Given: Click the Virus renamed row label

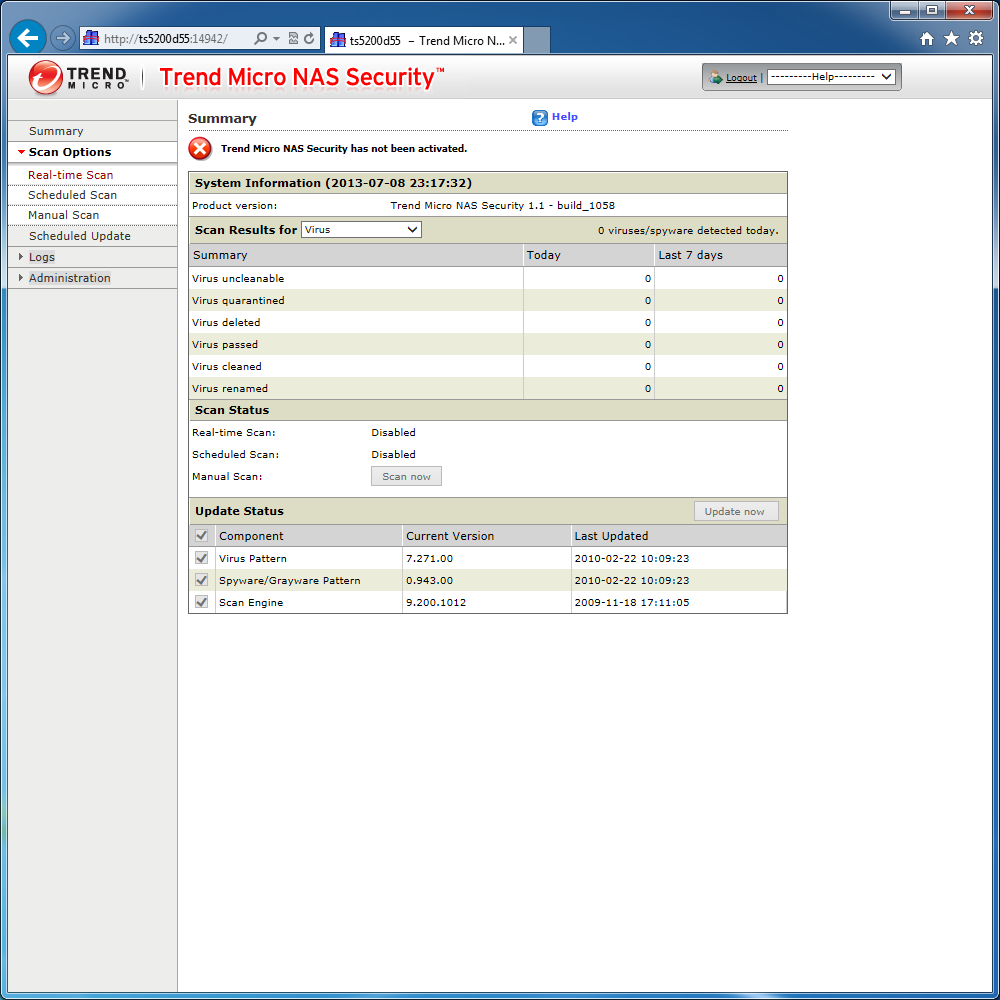Looking at the screenshot, I should click(x=230, y=388).
